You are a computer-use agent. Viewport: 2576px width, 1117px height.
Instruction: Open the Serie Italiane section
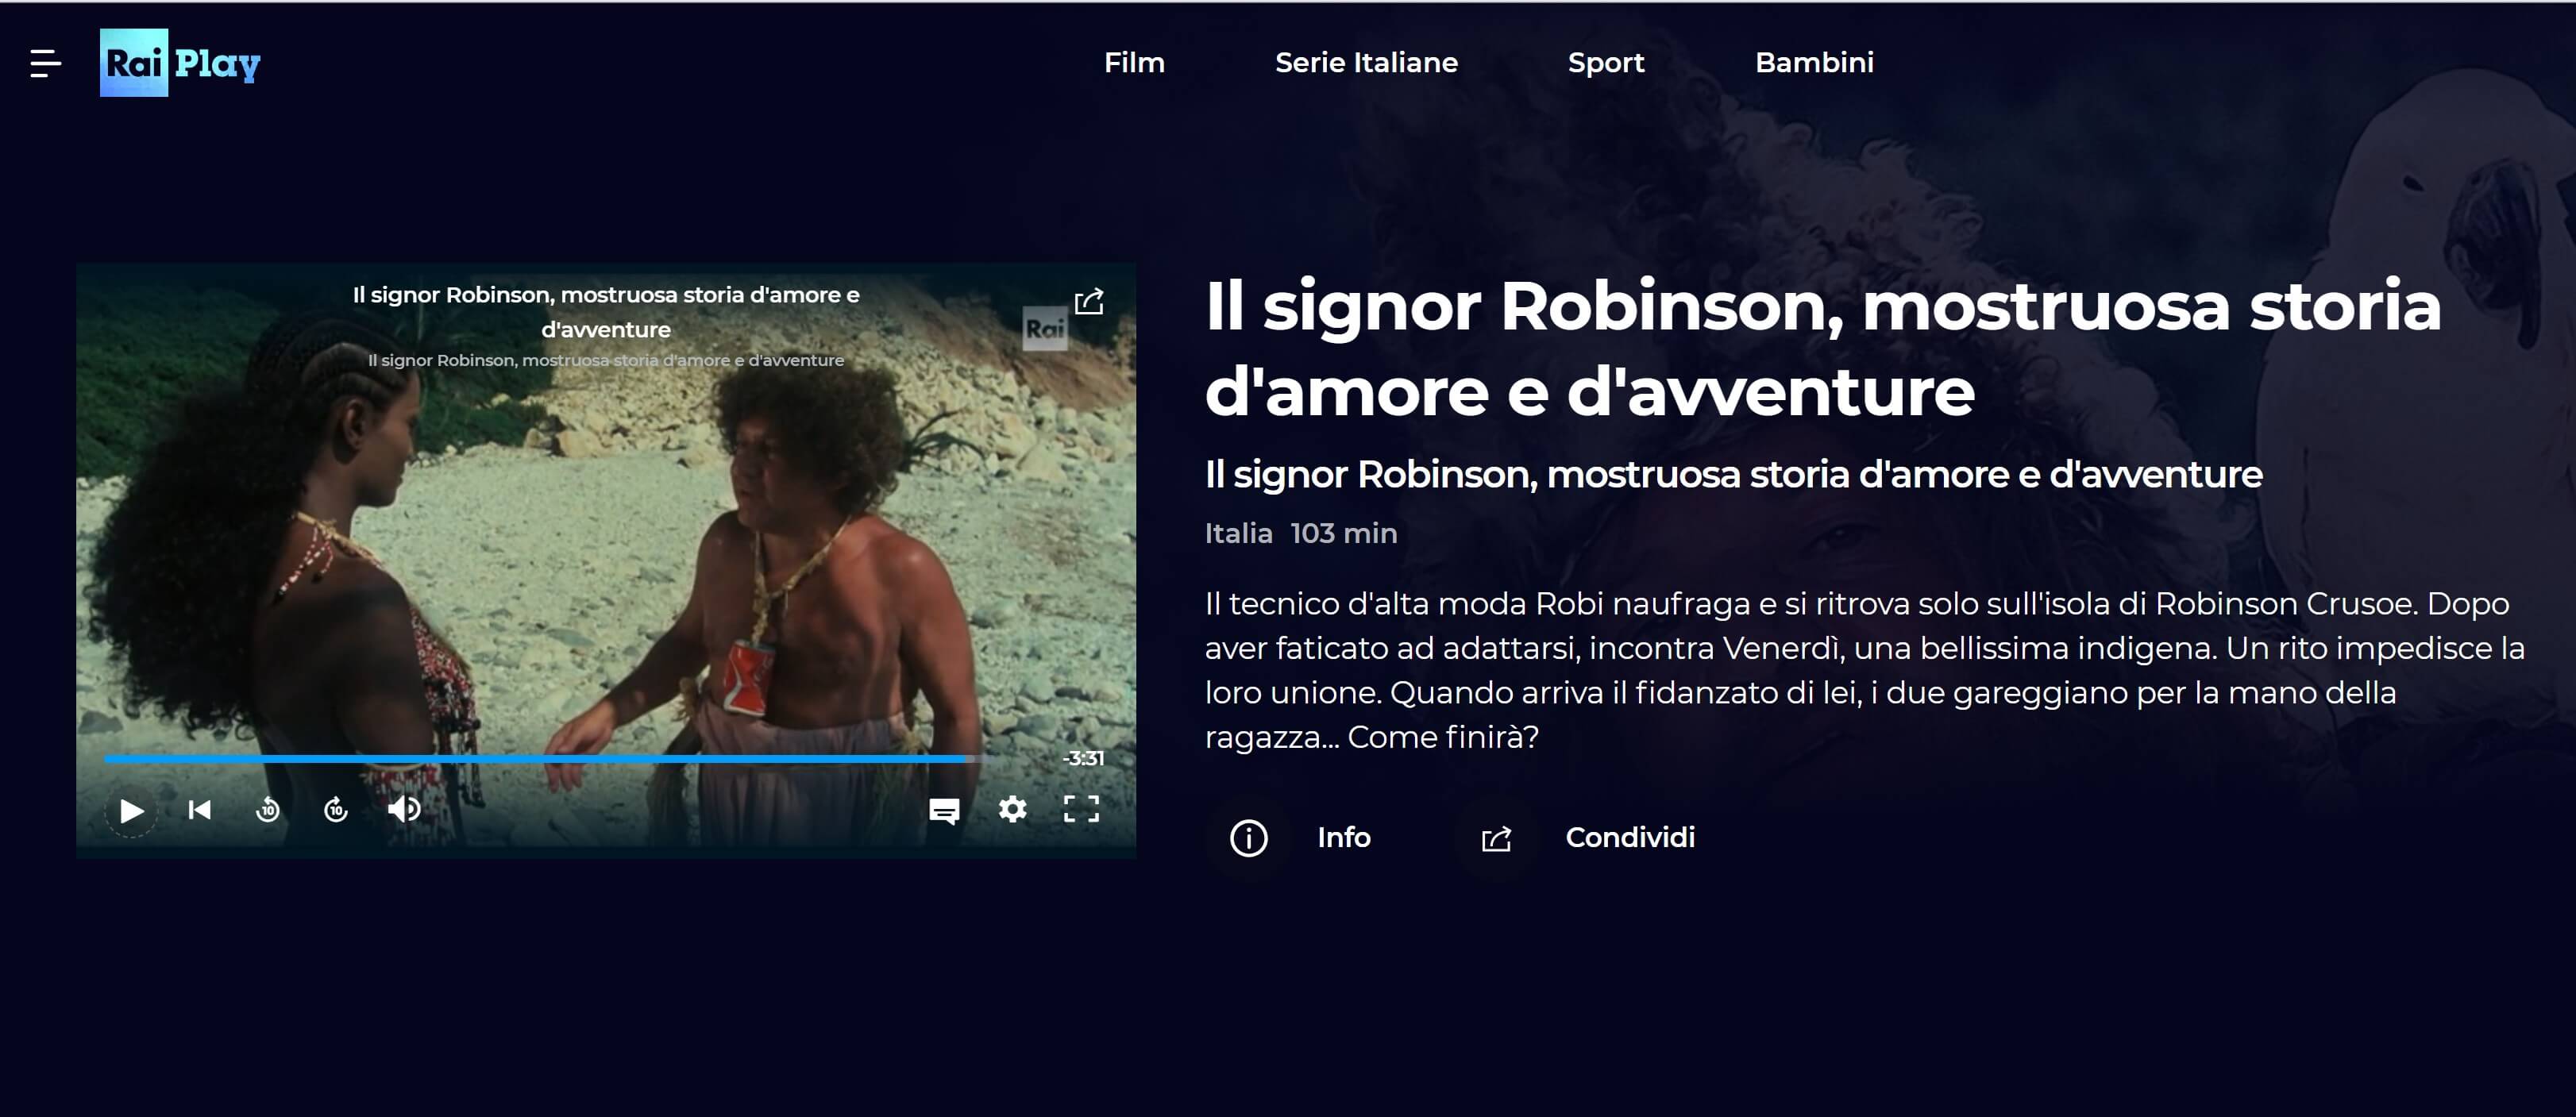(x=1366, y=62)
